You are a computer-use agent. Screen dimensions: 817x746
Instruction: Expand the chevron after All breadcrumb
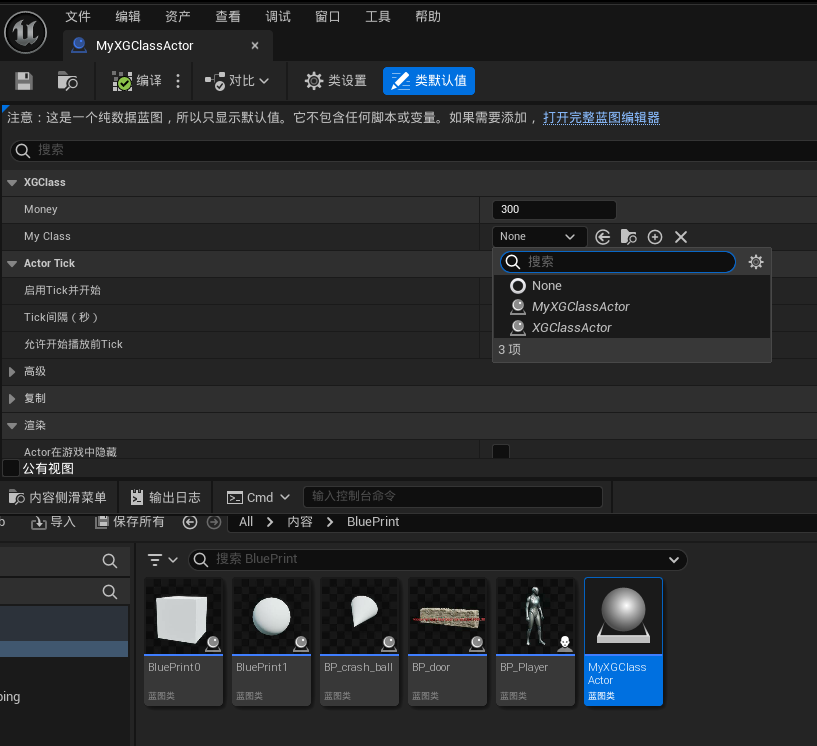pos(270,522)
